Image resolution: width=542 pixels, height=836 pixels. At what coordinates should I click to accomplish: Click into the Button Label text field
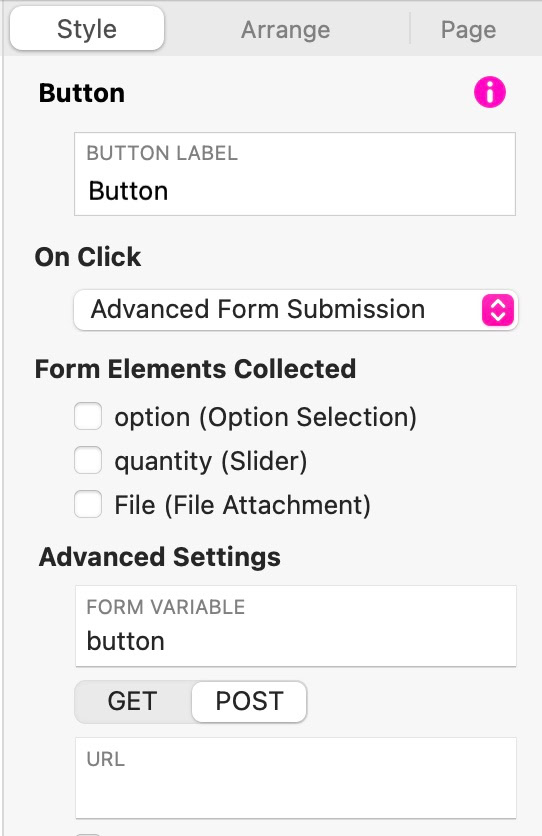tap(295, 174)
